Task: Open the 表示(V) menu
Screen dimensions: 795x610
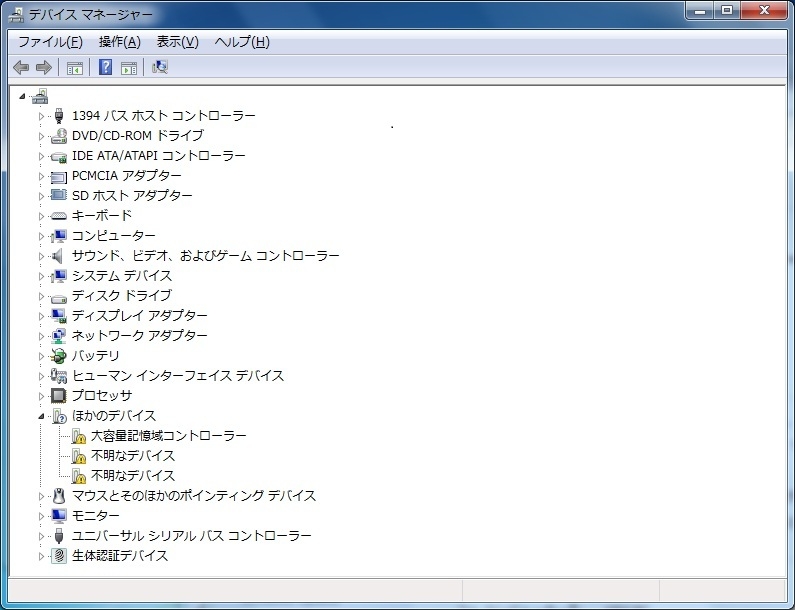Action: coord(177,42)
